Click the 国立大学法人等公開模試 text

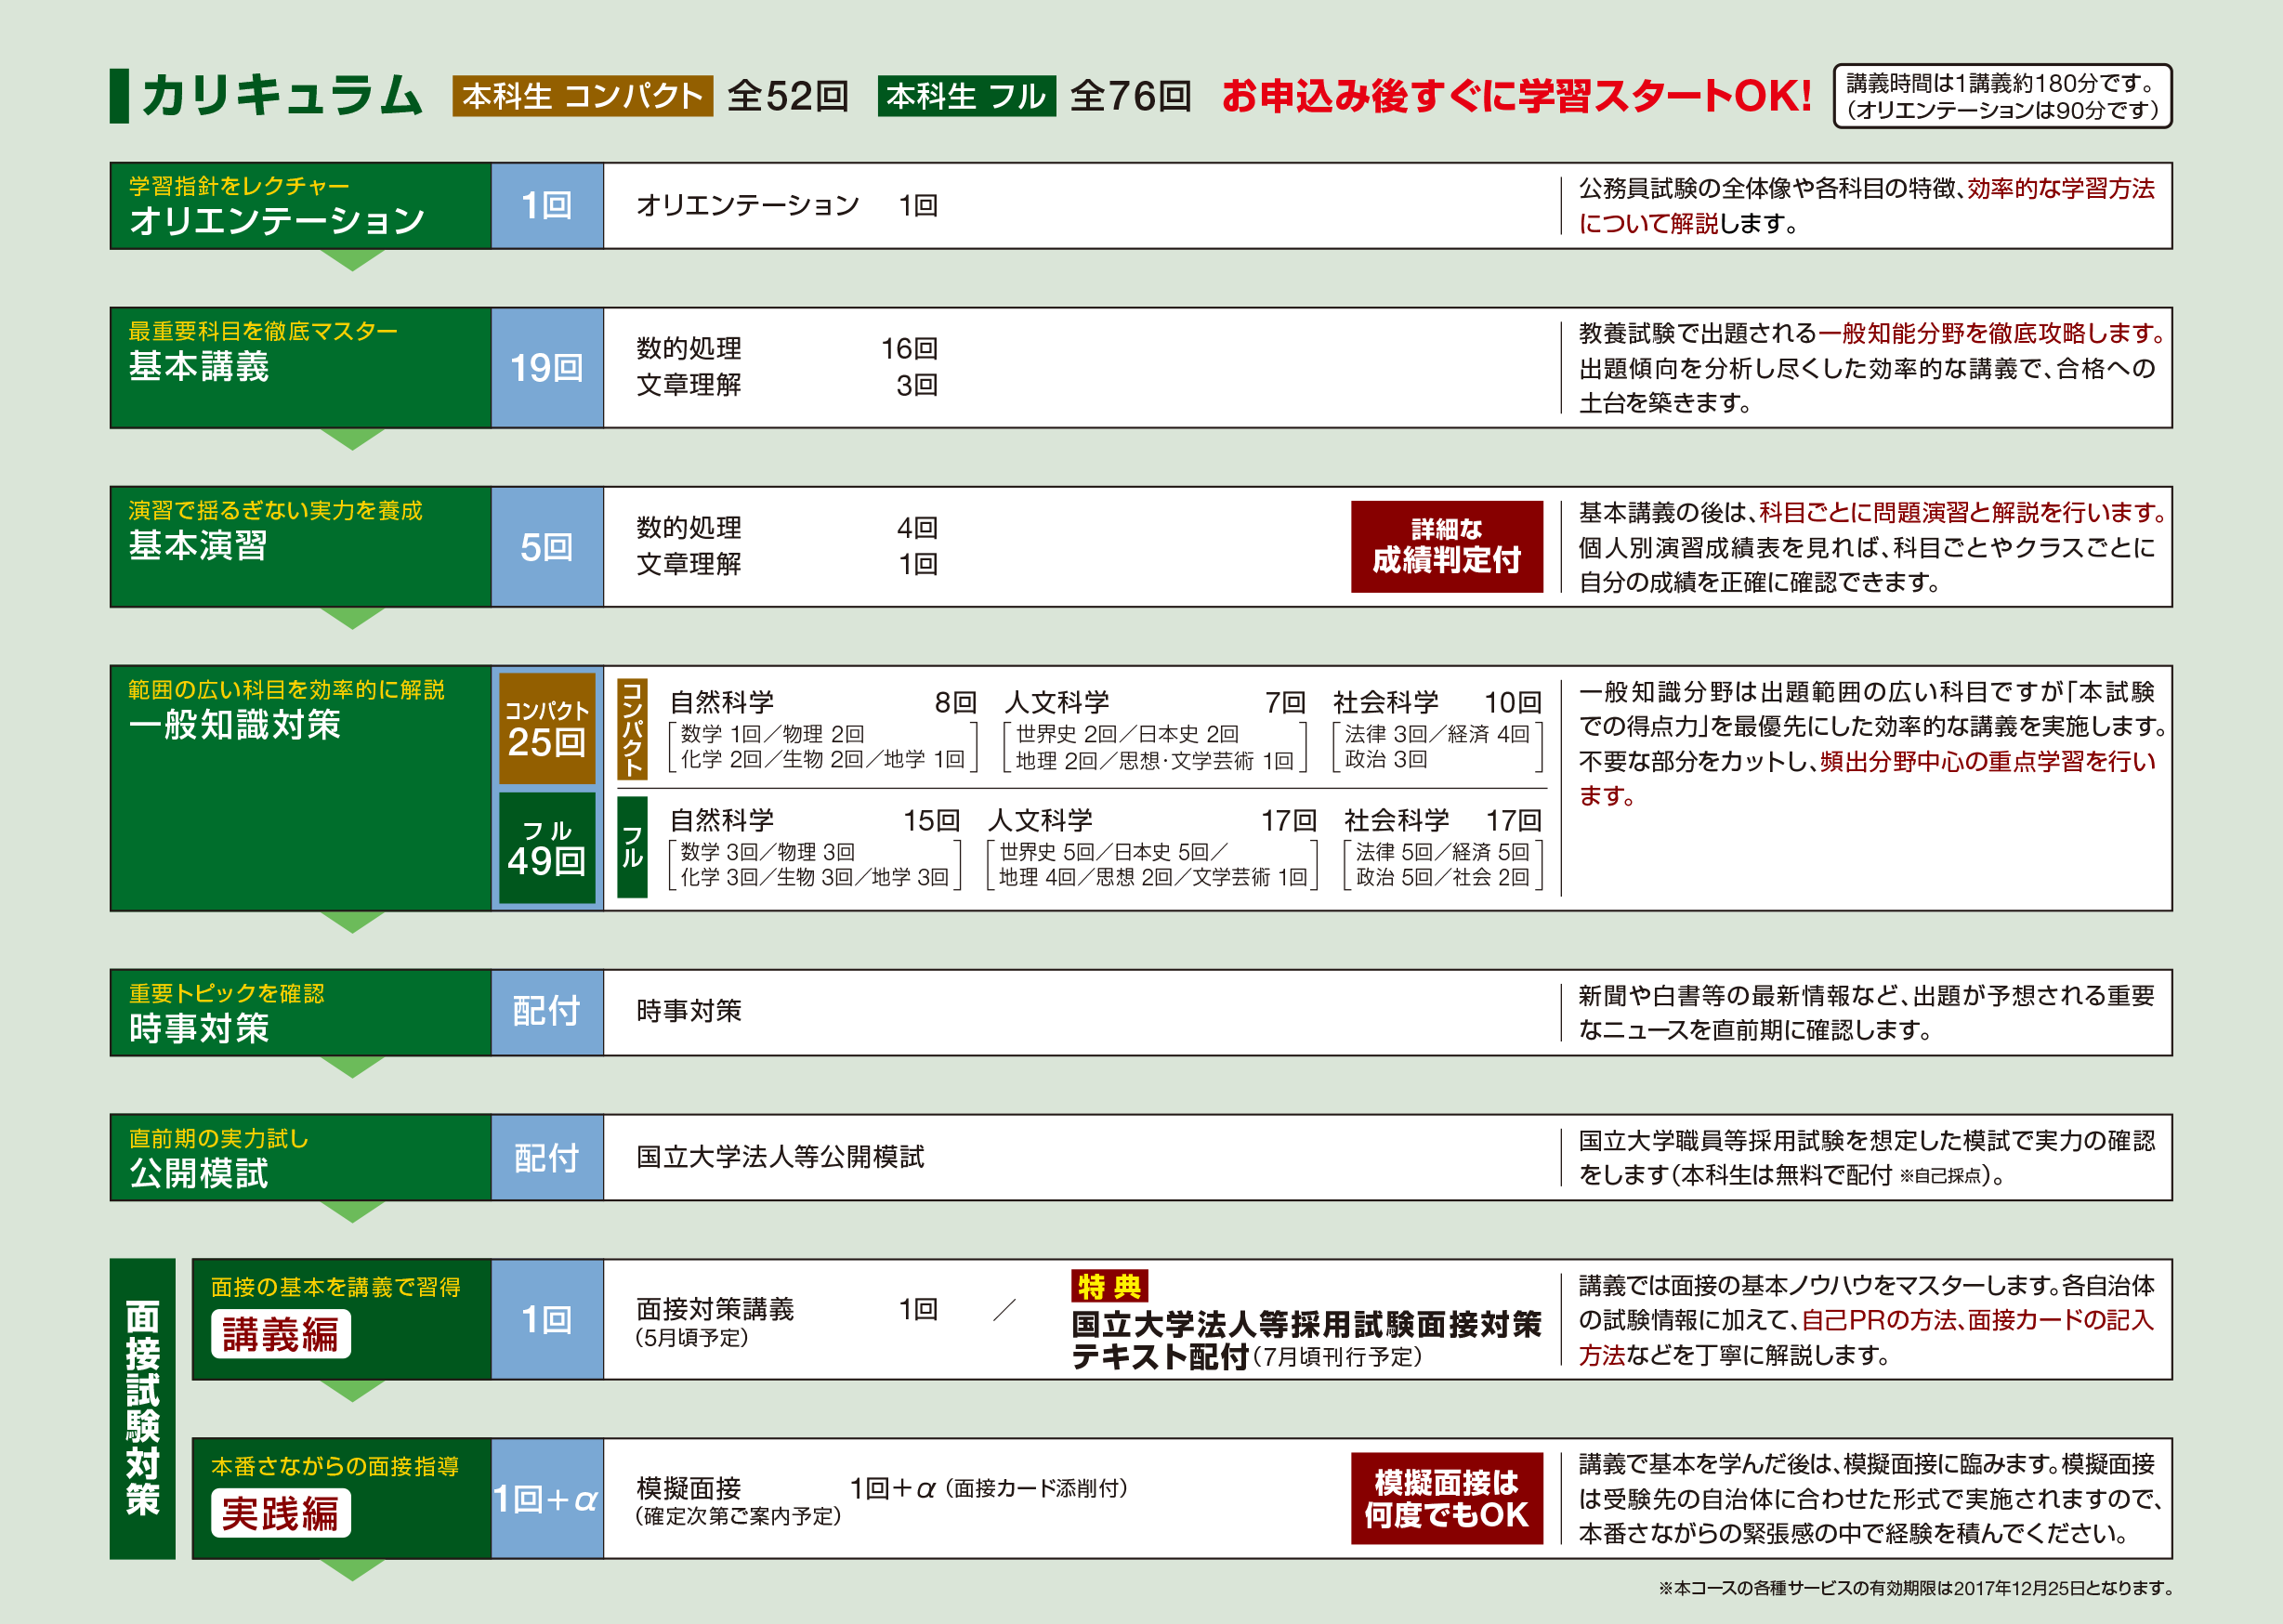[780, 1157]
